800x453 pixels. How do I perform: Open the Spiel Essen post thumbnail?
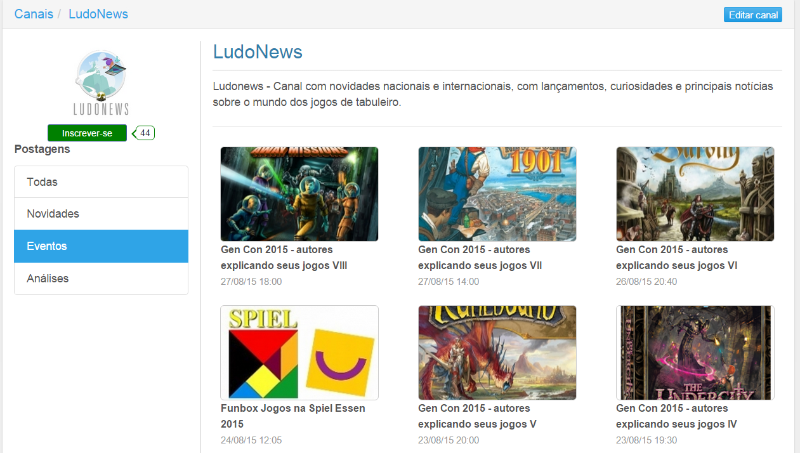tap(299, 353)
